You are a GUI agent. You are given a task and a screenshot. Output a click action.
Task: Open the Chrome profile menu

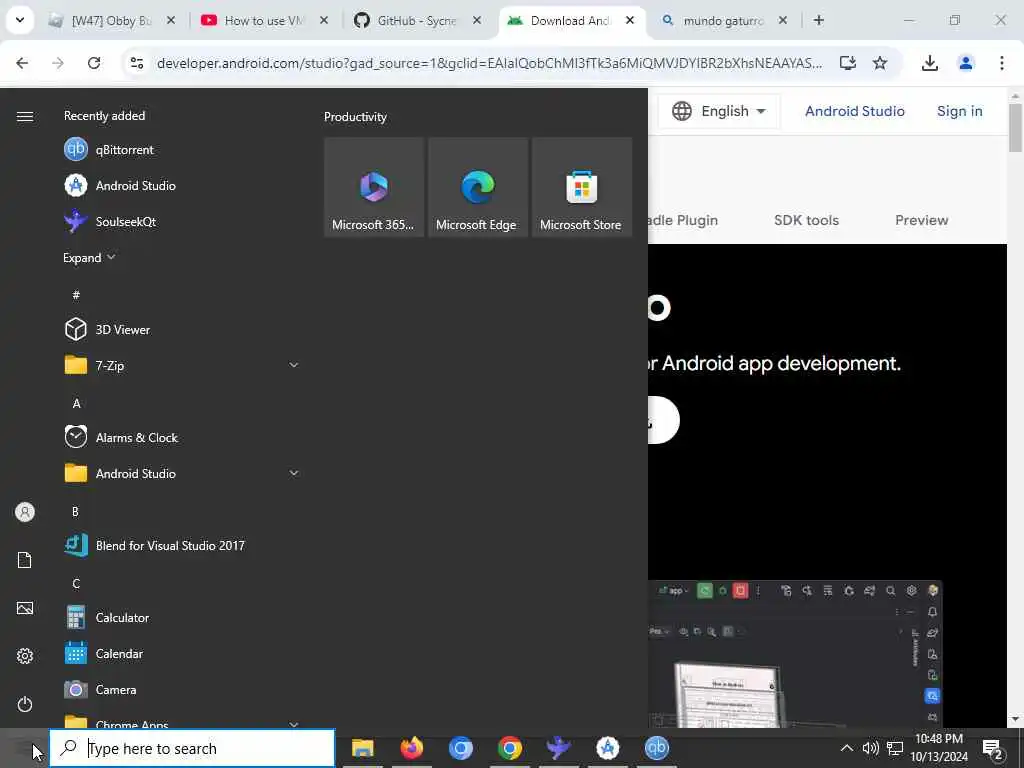pyautogui.click(x=966, y=63)
